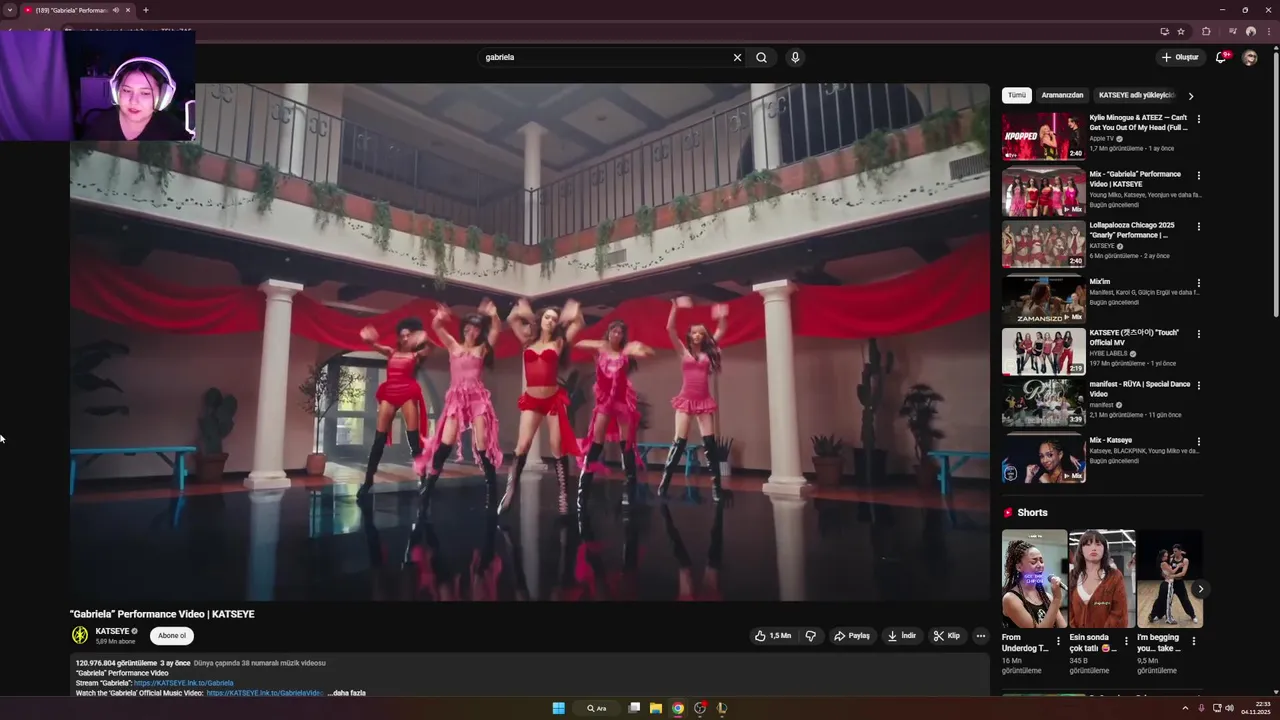
Task: Open a new browser tab with plus
Action: pos(146,10)
